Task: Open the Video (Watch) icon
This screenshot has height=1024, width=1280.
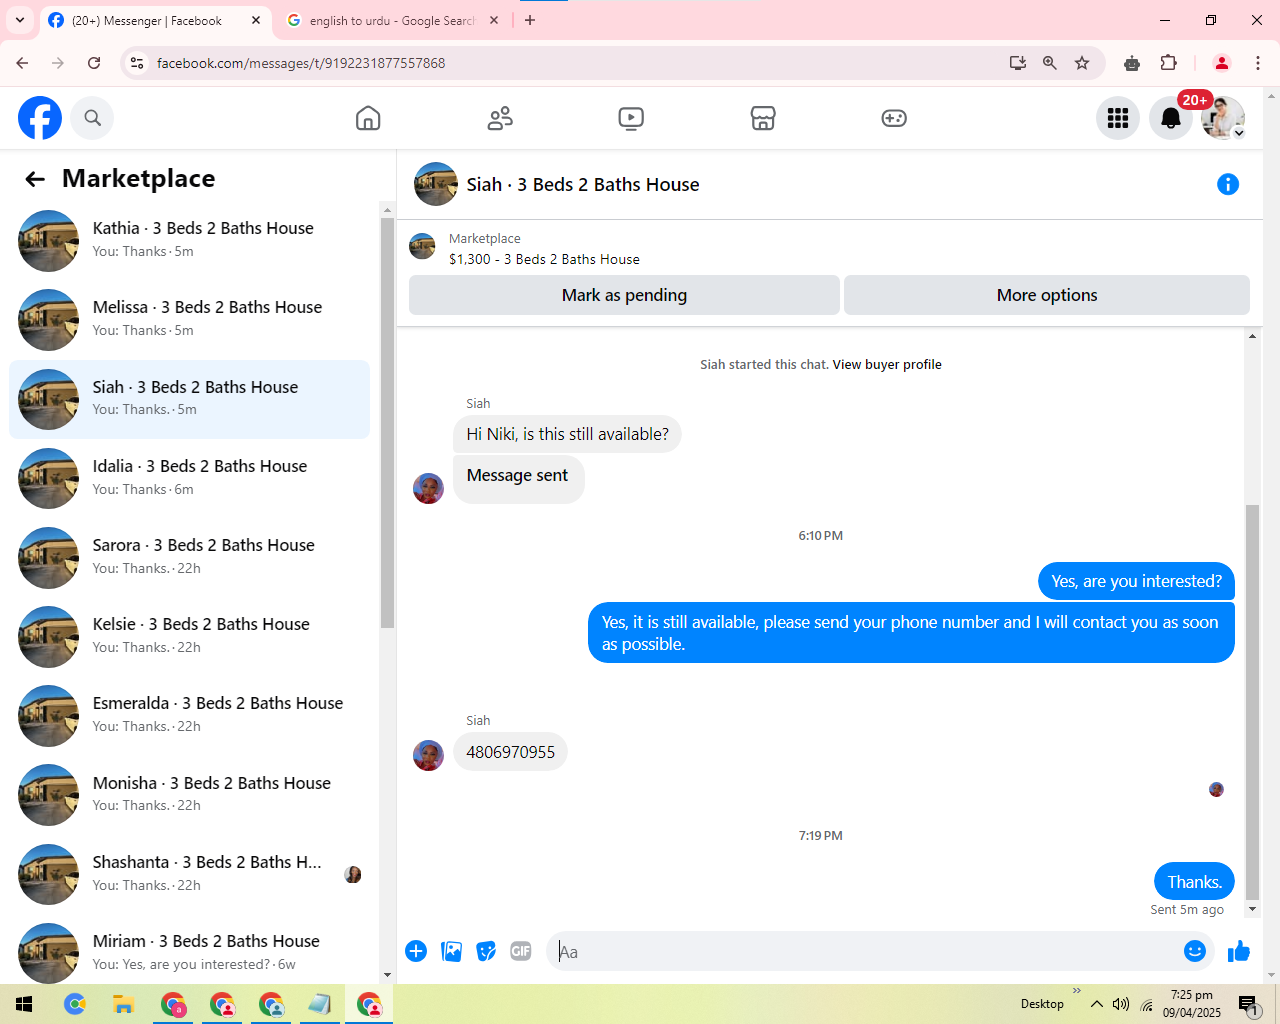Action: [631, 118]
